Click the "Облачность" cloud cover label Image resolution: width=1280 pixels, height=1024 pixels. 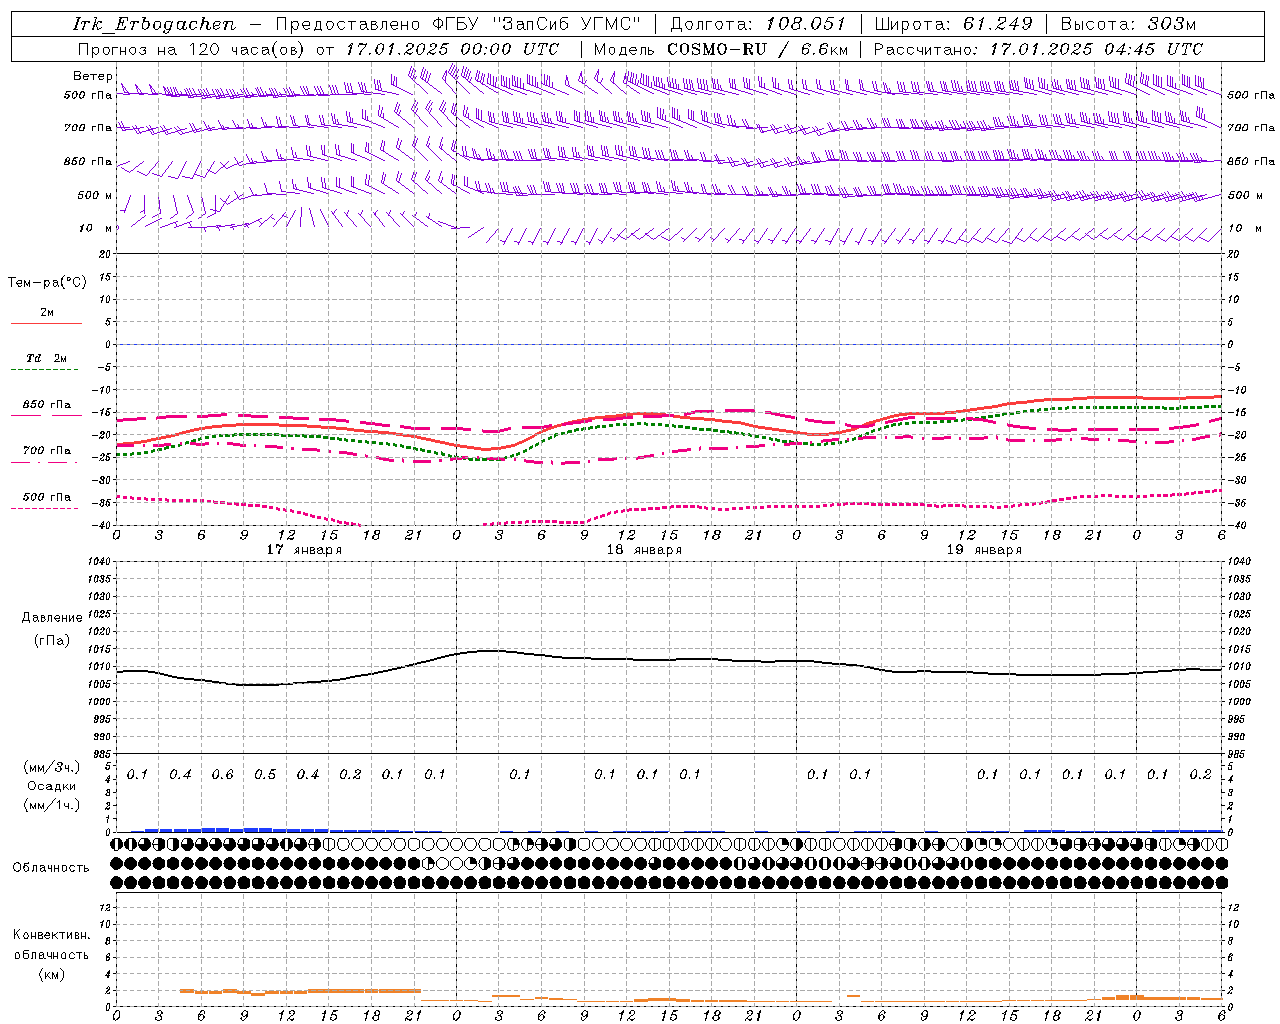pos(51,867)
